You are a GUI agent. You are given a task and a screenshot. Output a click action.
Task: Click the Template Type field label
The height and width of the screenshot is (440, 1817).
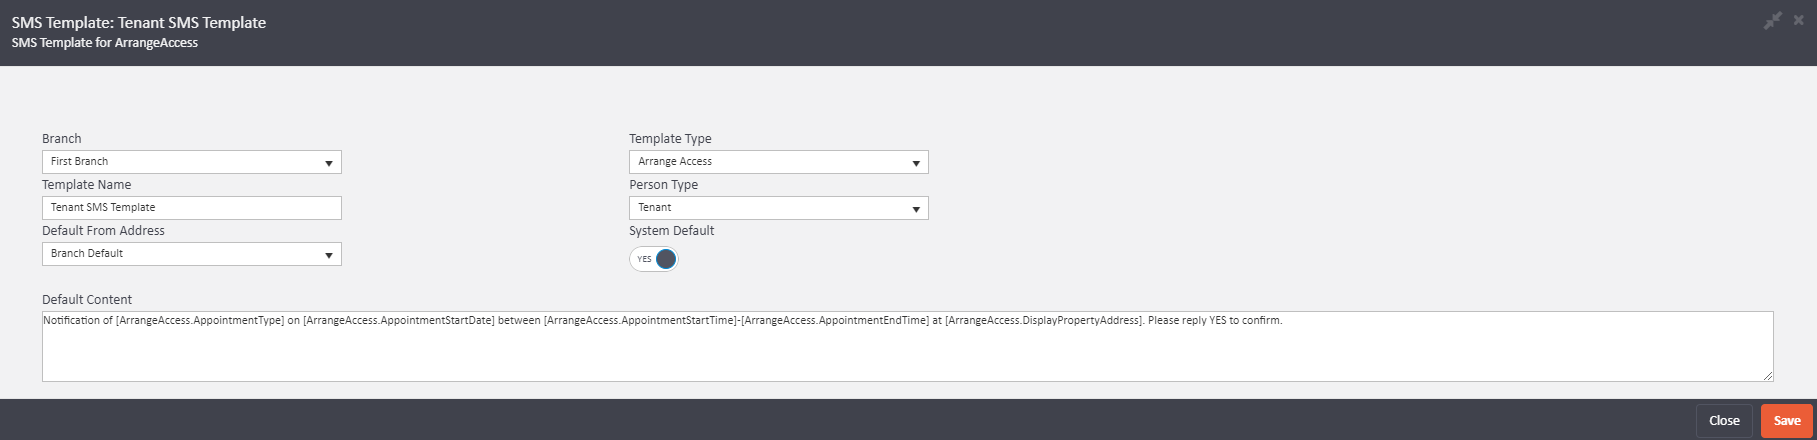pyautogui.click(x=670, y=139)
